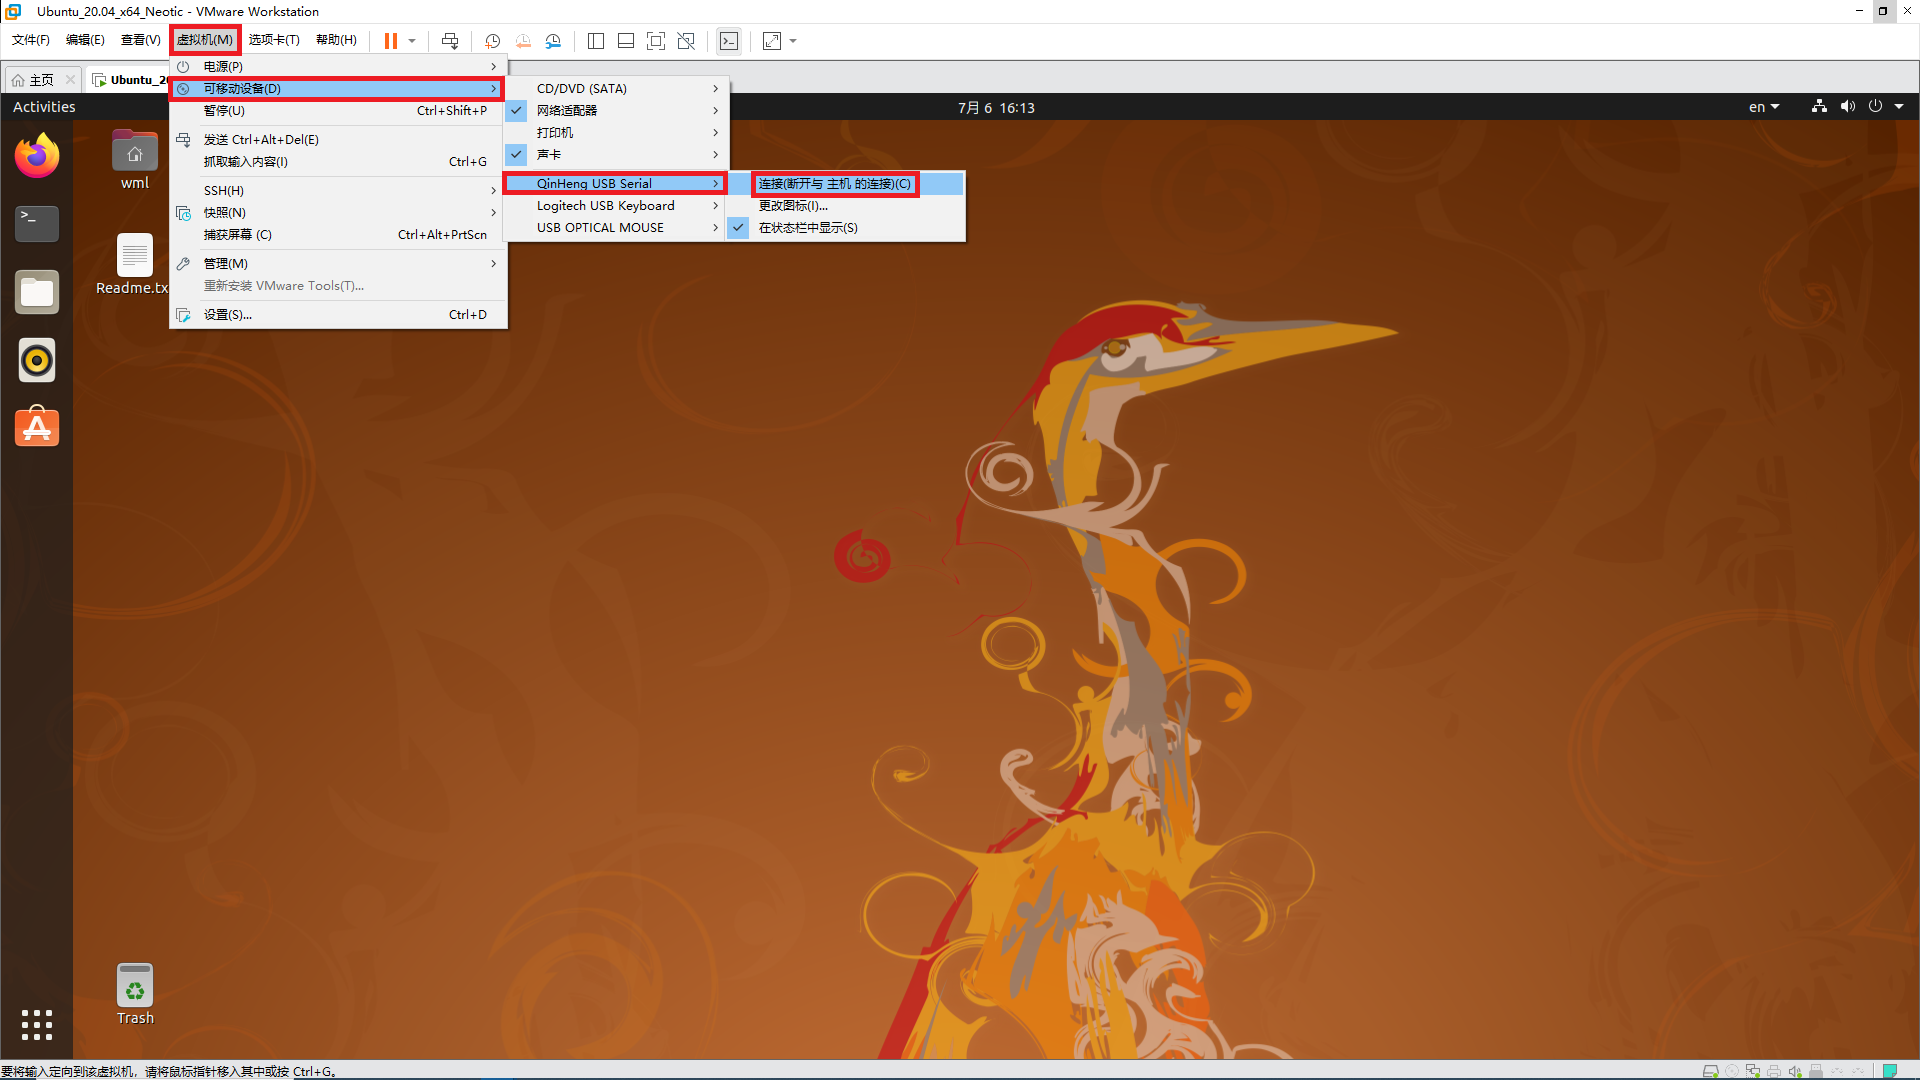
Task: Click network adapter status bar icon
Action: click(1753, 1071)
